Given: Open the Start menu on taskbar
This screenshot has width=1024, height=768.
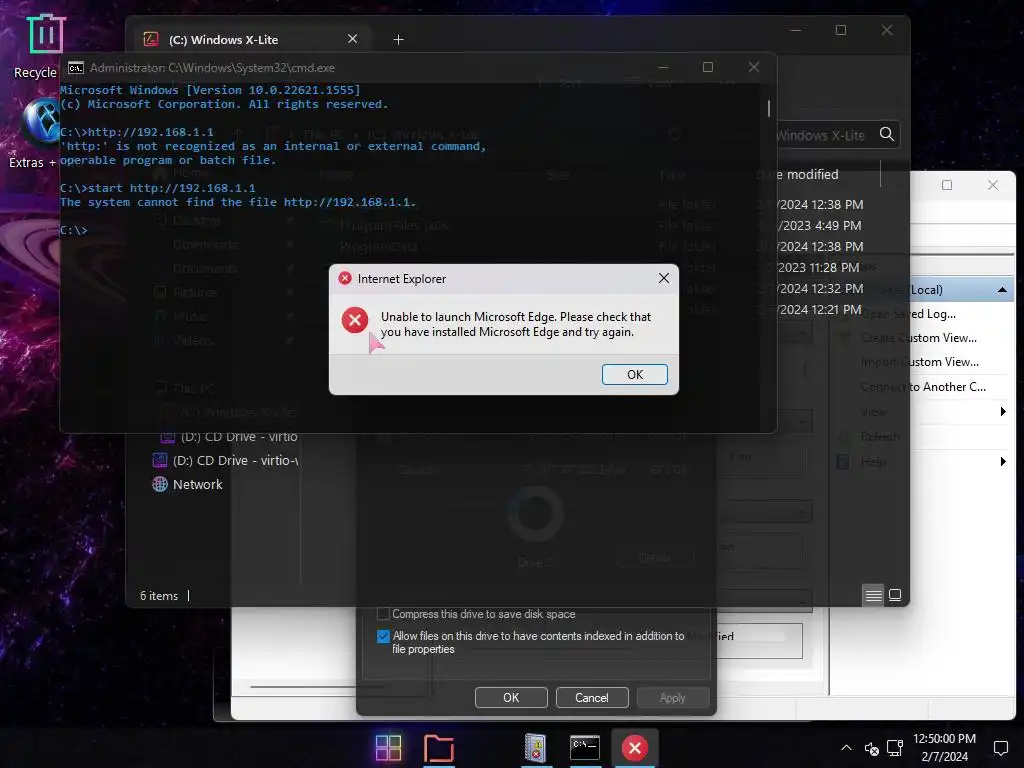Looking at the screenshot, I should pos(388,748).
